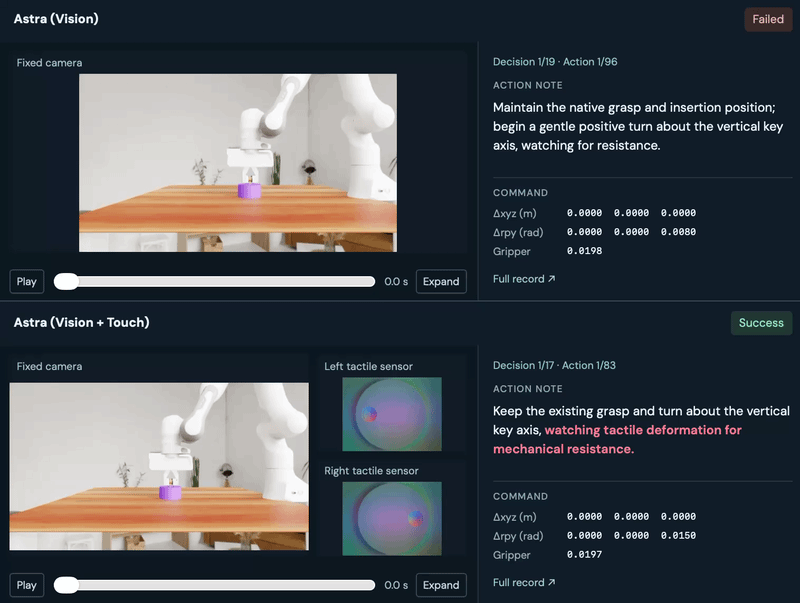This screenshot has height=603, width=800.
Task: Click the "Fixed camera" label in Astra (Vision + Touch)
Action: (x=49, y=366)
